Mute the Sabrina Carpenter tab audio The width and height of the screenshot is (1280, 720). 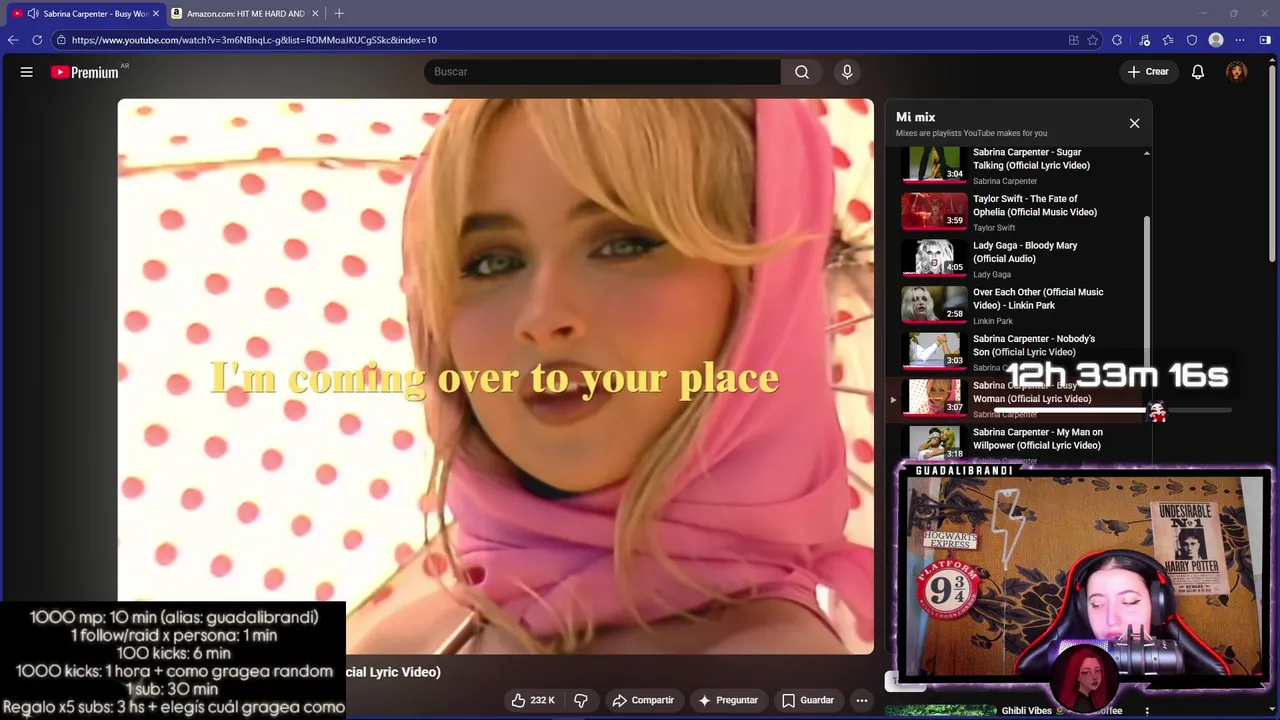33,13
